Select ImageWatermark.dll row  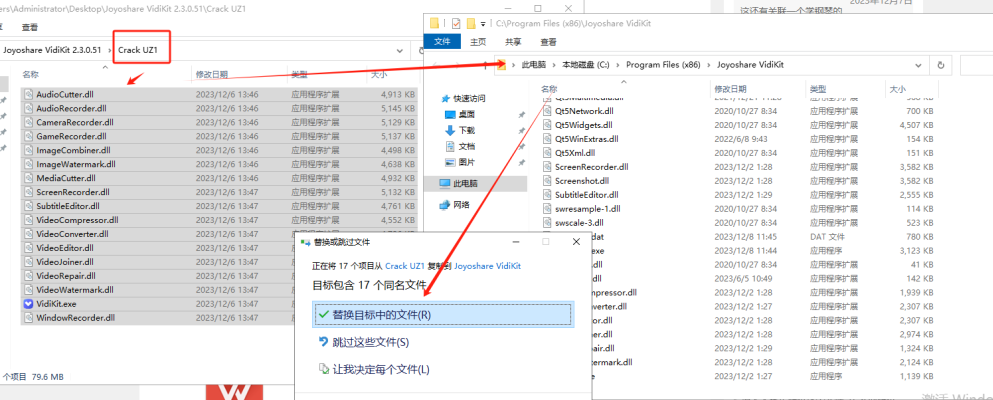[x=219, y=164]
